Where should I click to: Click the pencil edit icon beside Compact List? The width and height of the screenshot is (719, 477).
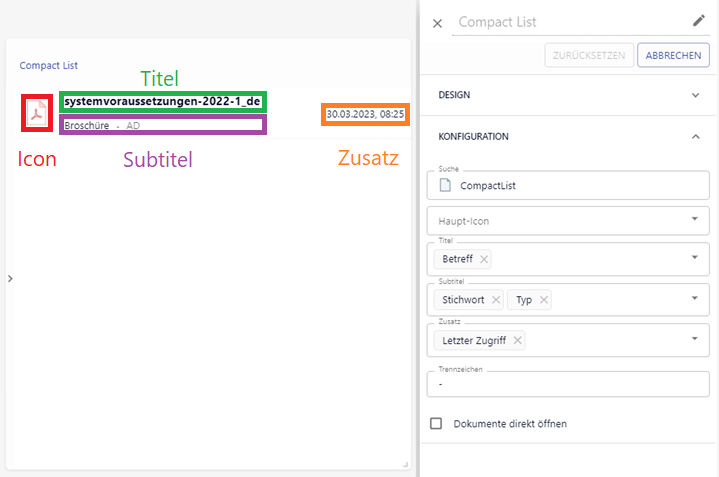698,21
